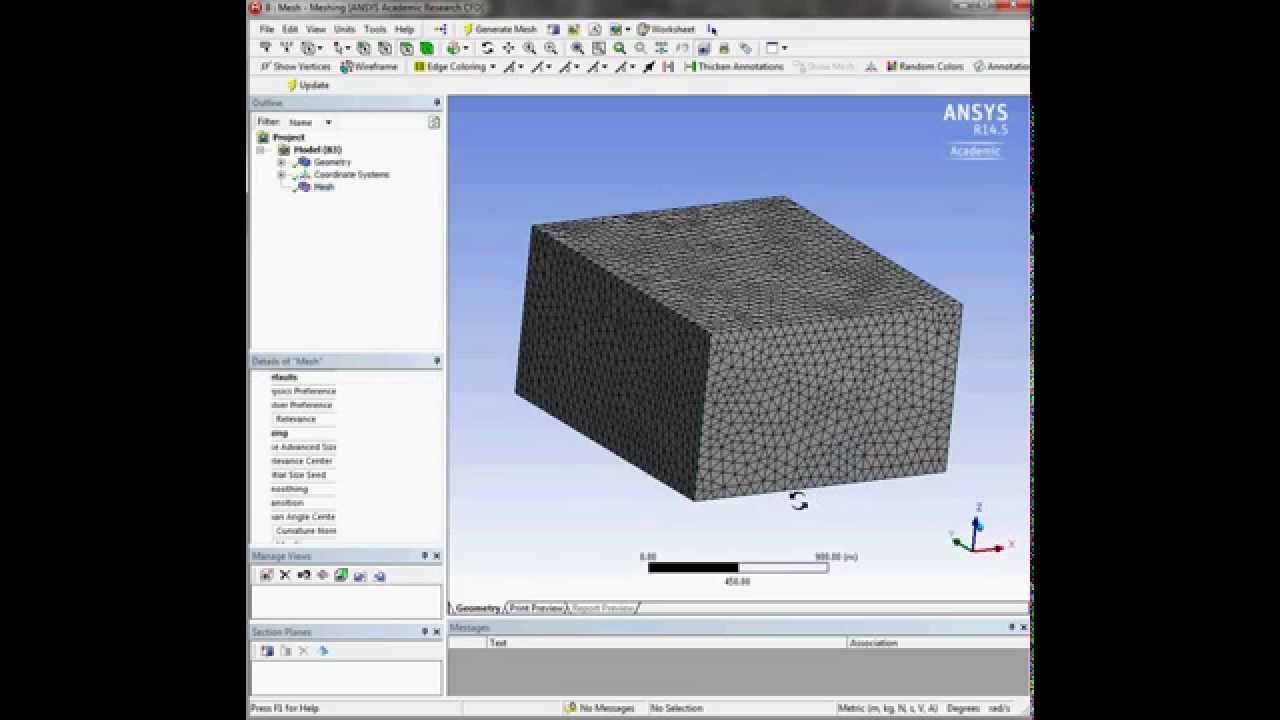Click the Association column header
This screenshot has width=1280, height=720.
point(937,643)
